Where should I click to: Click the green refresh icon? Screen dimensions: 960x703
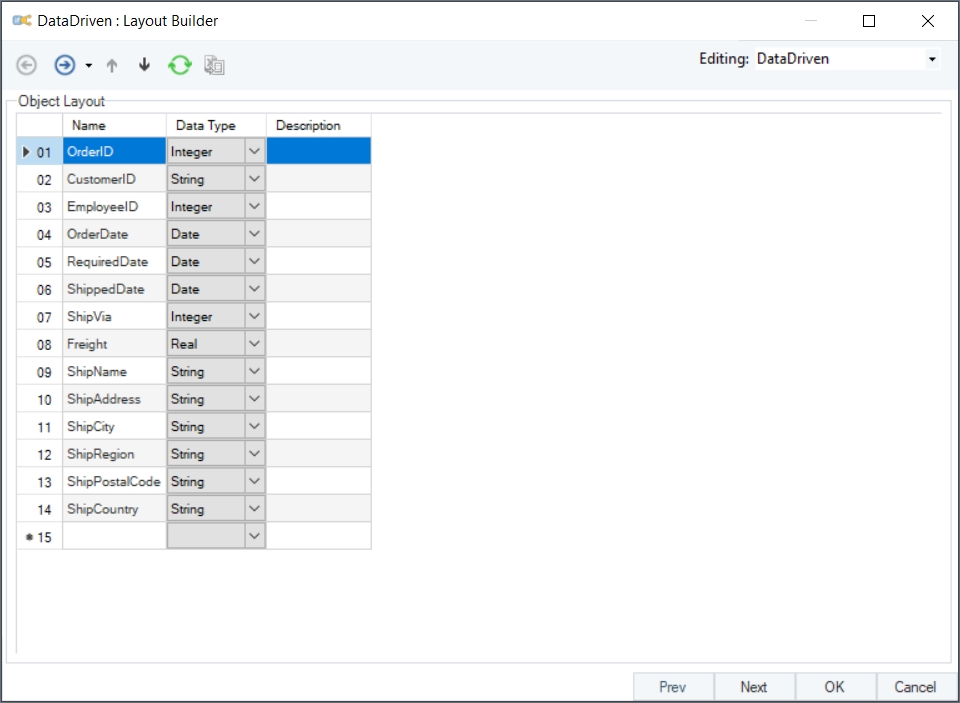(179, 65)
